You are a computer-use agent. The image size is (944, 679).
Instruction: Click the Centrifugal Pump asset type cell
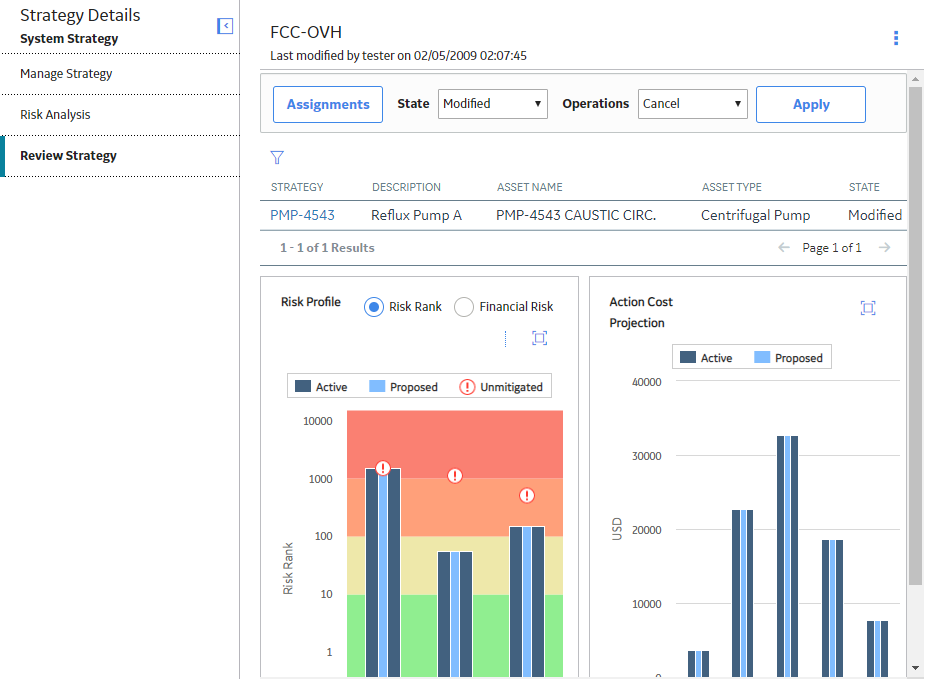click(x=756, y=215)
